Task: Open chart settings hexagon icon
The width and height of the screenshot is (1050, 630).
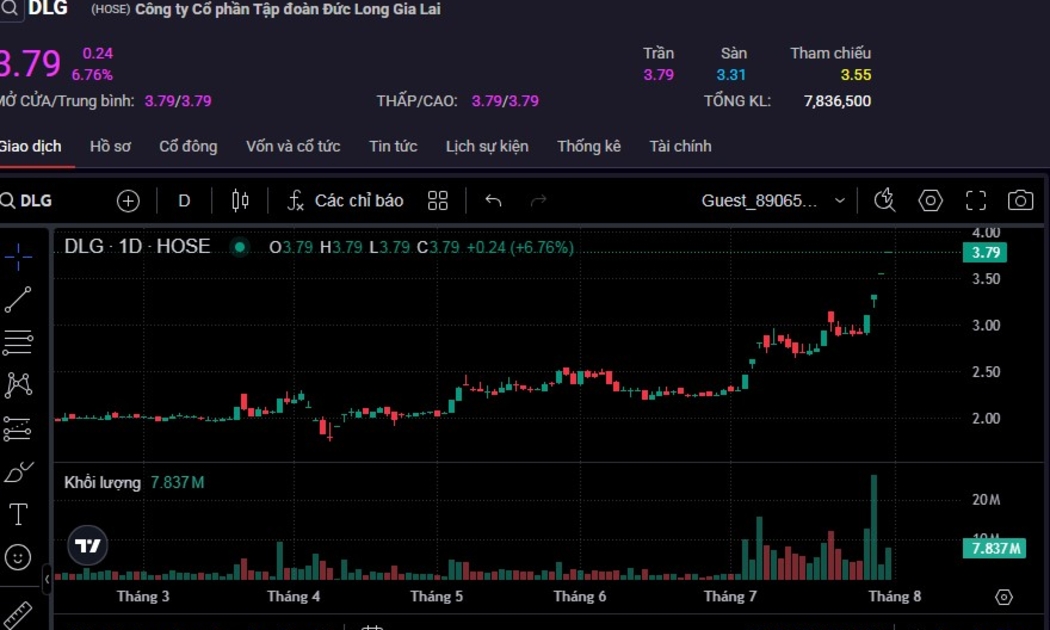Action: pyautogui.click(x=931, y=201)
